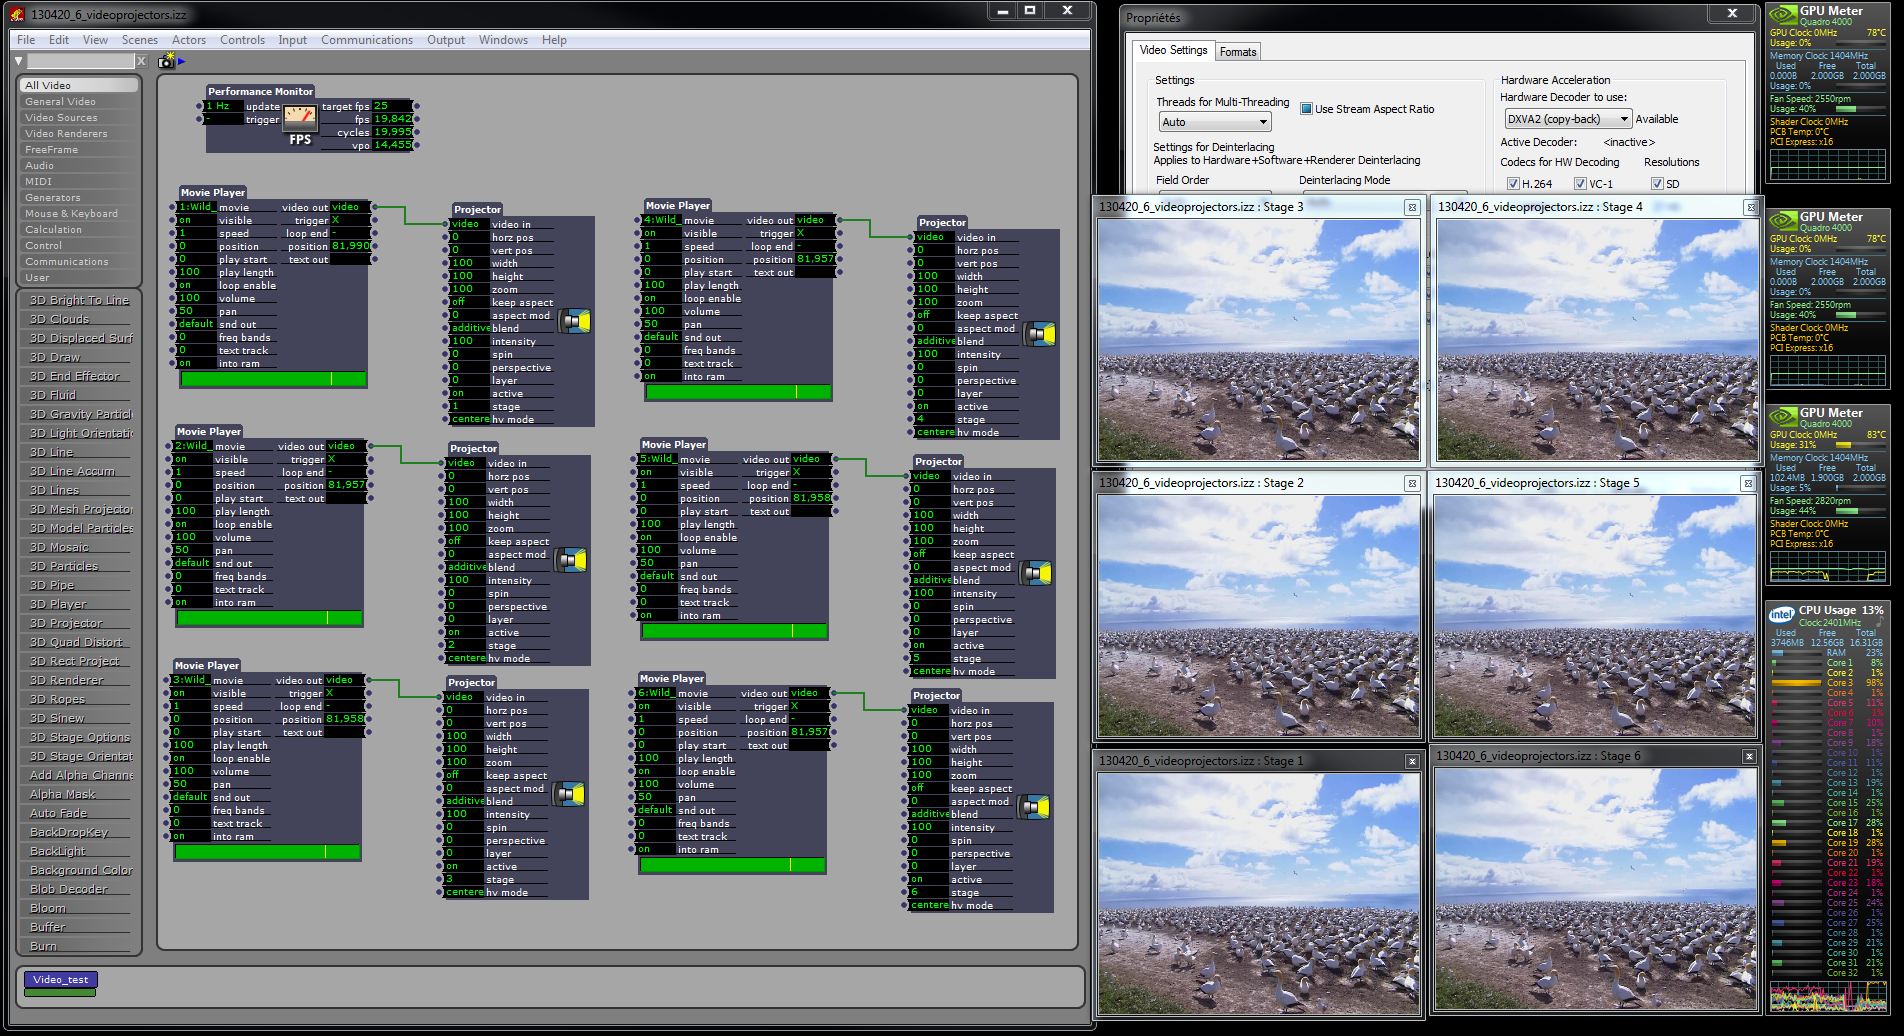The height and width of the screenshot is (1036, 1904).
Task: Select the Video_test scene
Action: coord(61,980)
